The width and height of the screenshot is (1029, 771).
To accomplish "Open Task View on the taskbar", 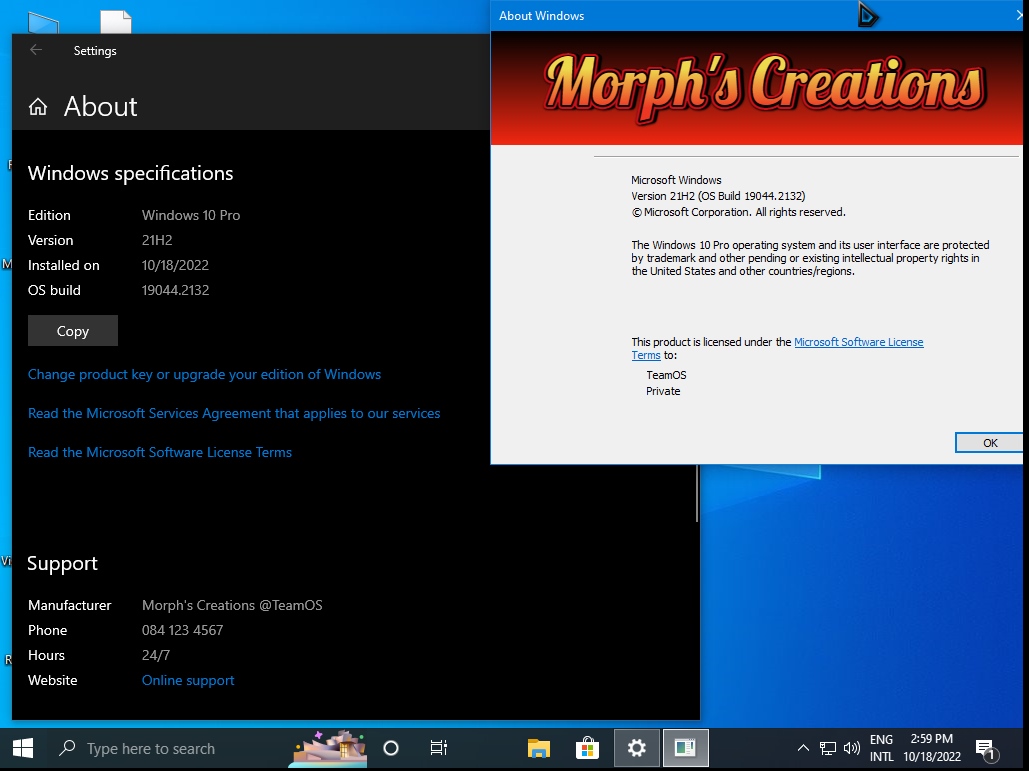I will pyautogui.click(x=439, y=748).
